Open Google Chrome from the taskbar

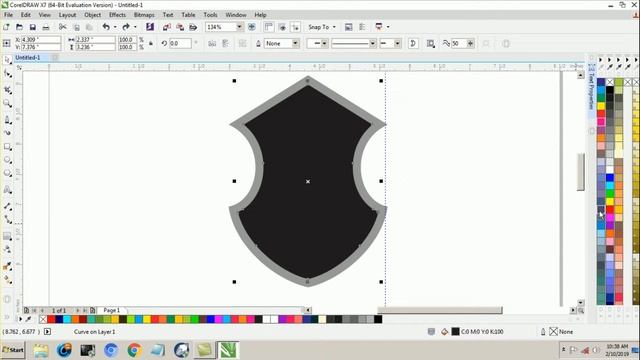click(x=134, y=350)
